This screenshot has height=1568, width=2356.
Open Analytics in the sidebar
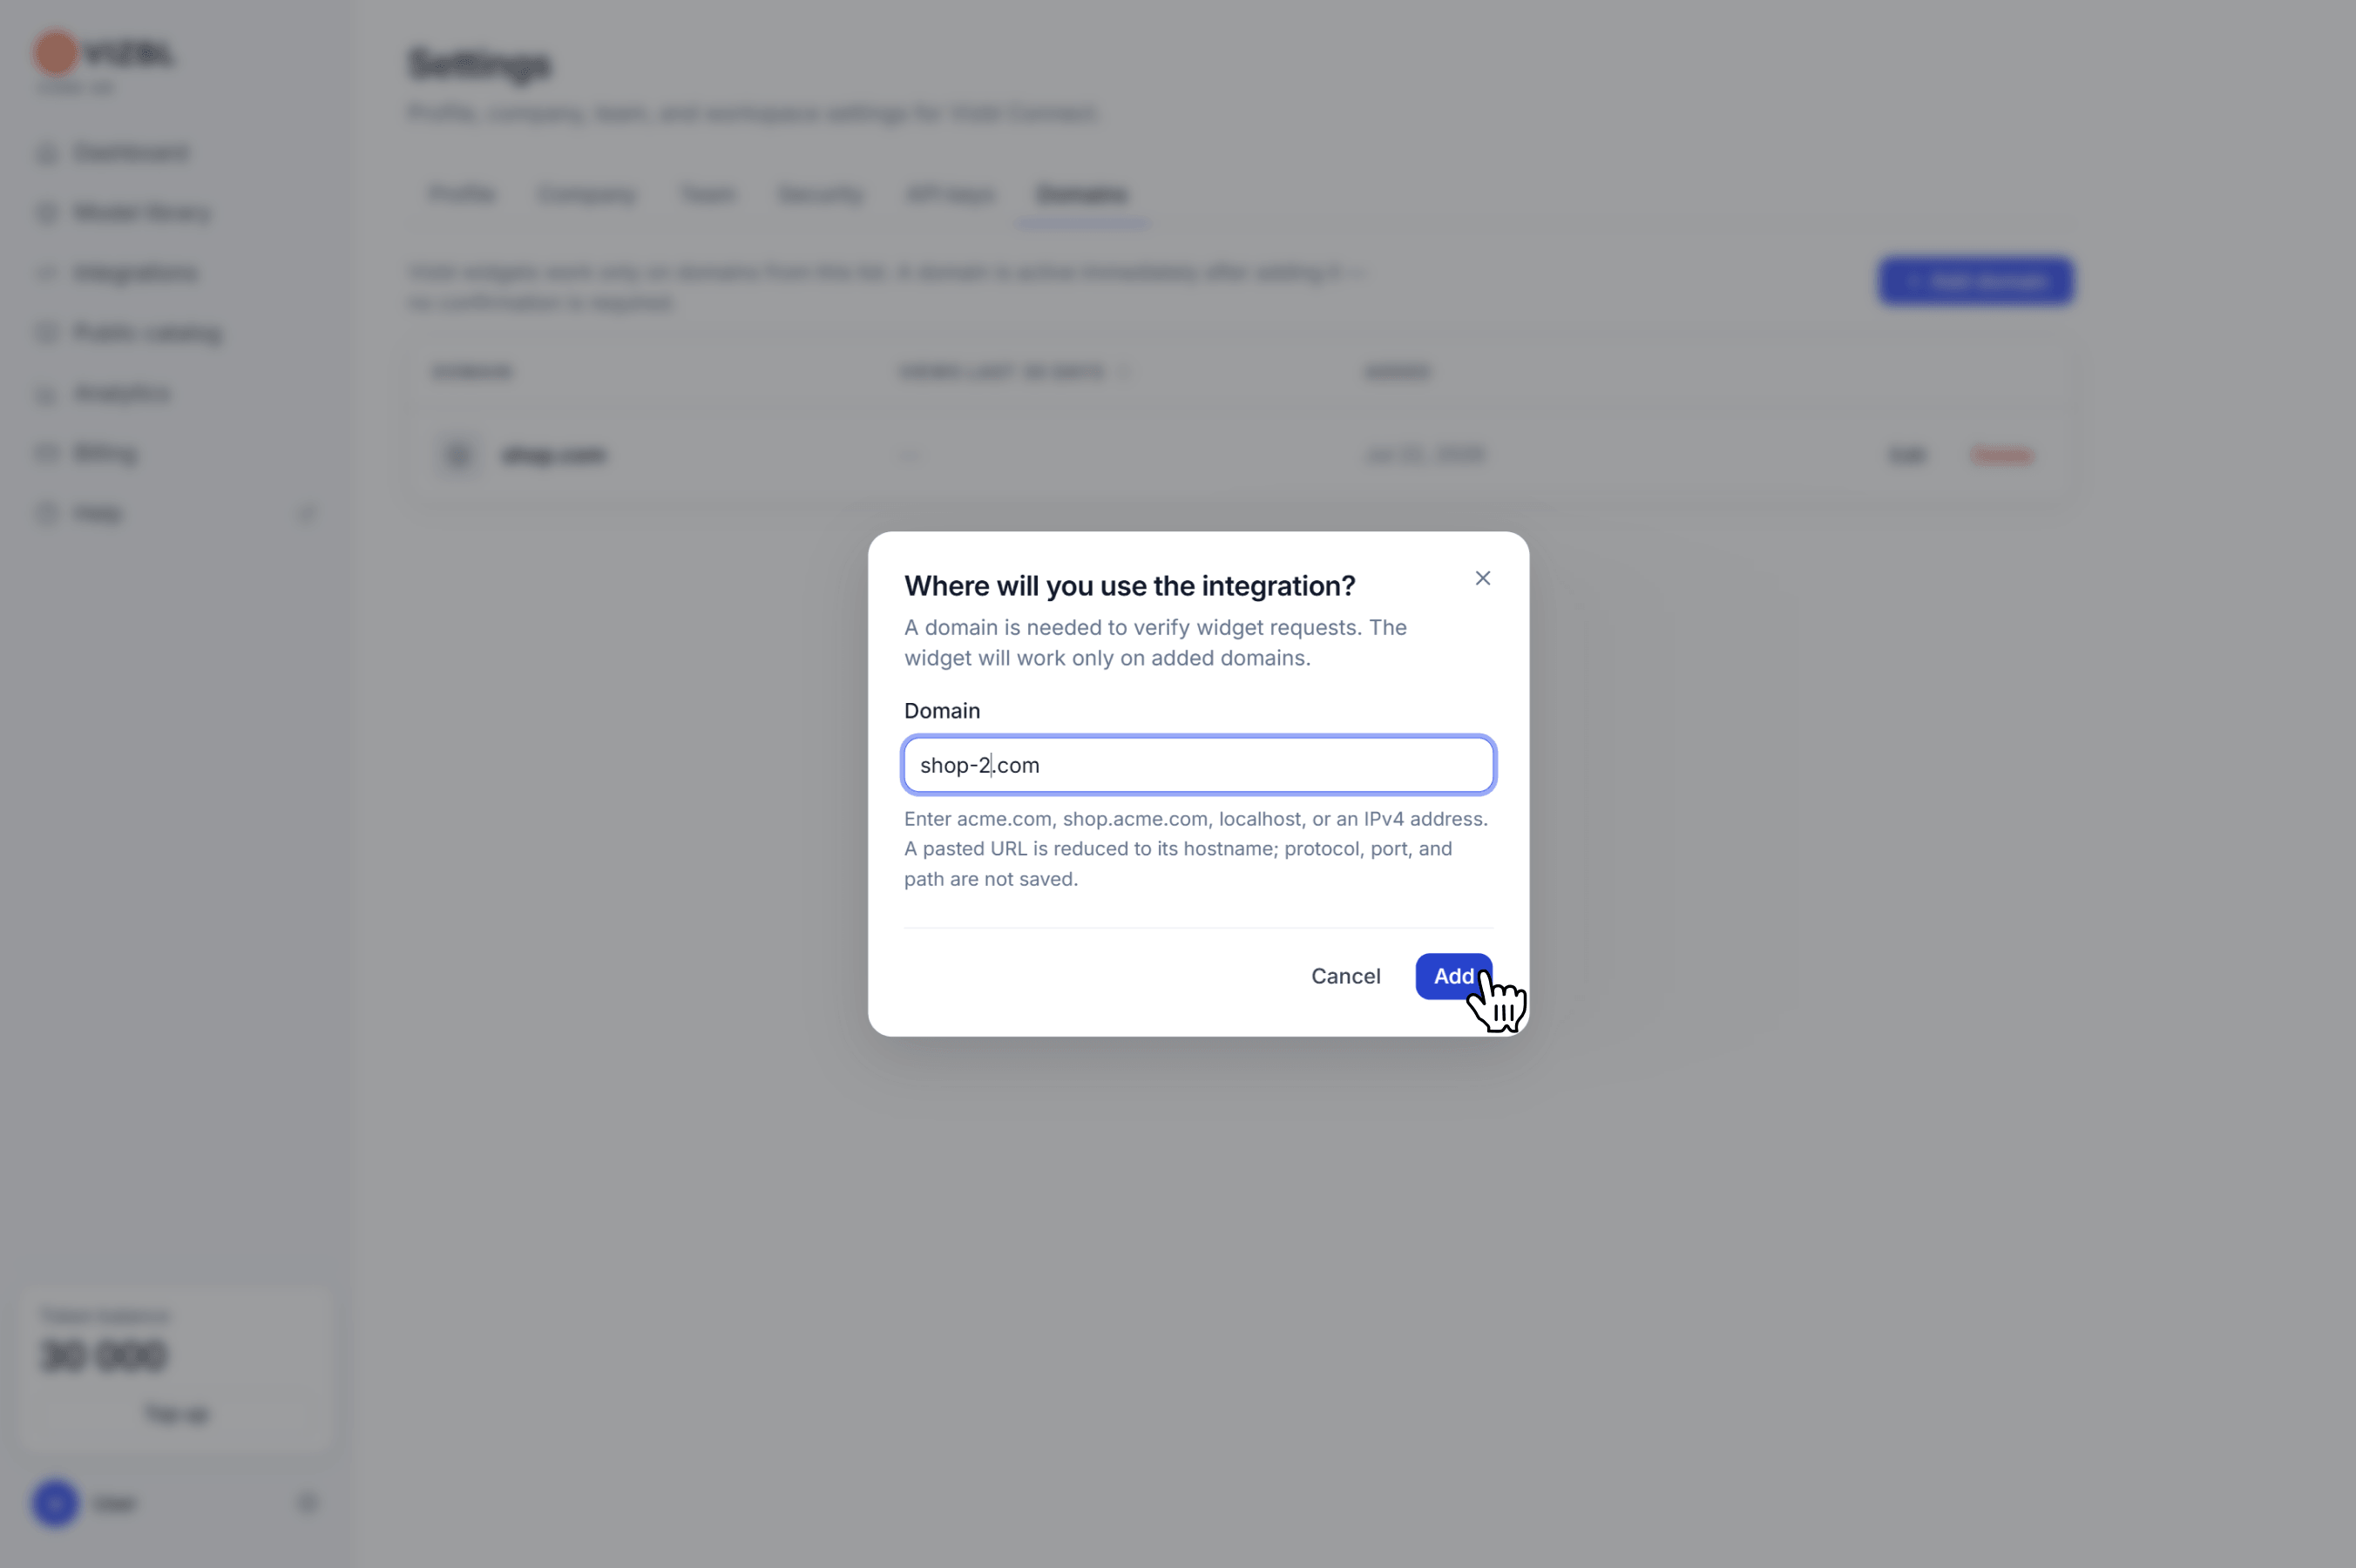pos(121,393)
